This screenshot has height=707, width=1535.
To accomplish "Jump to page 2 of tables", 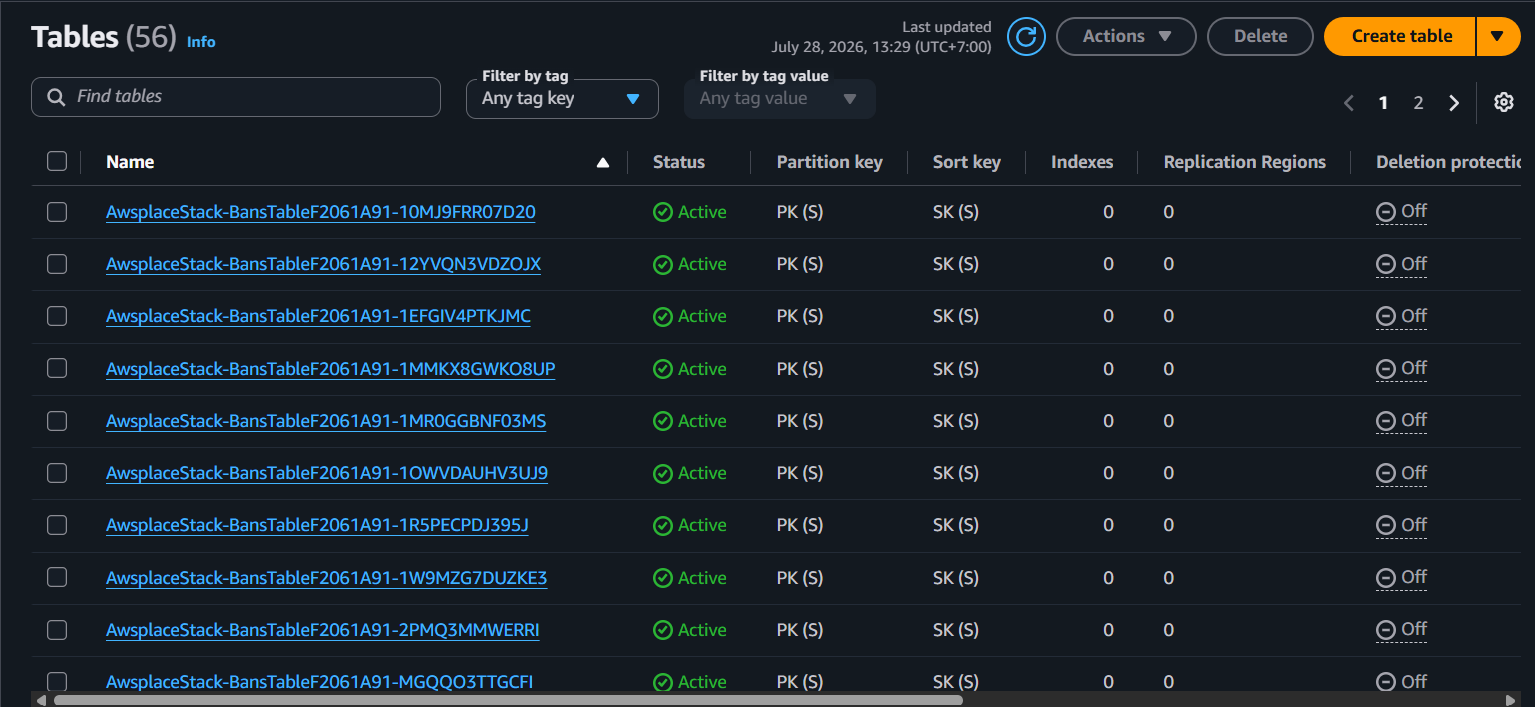I will 1418,103.
